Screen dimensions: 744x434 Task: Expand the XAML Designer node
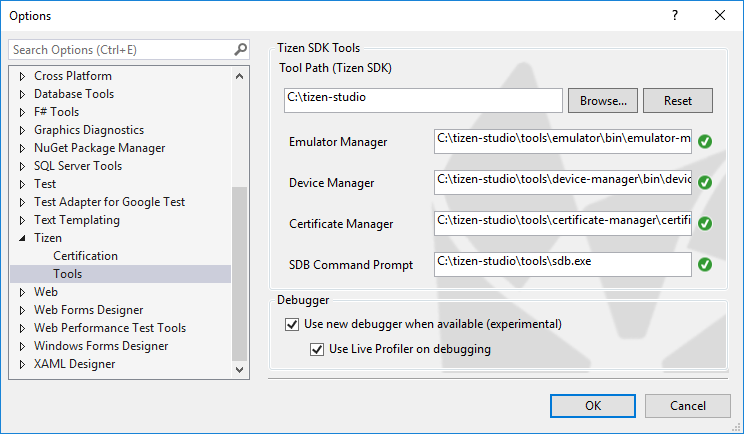[23, 364]
